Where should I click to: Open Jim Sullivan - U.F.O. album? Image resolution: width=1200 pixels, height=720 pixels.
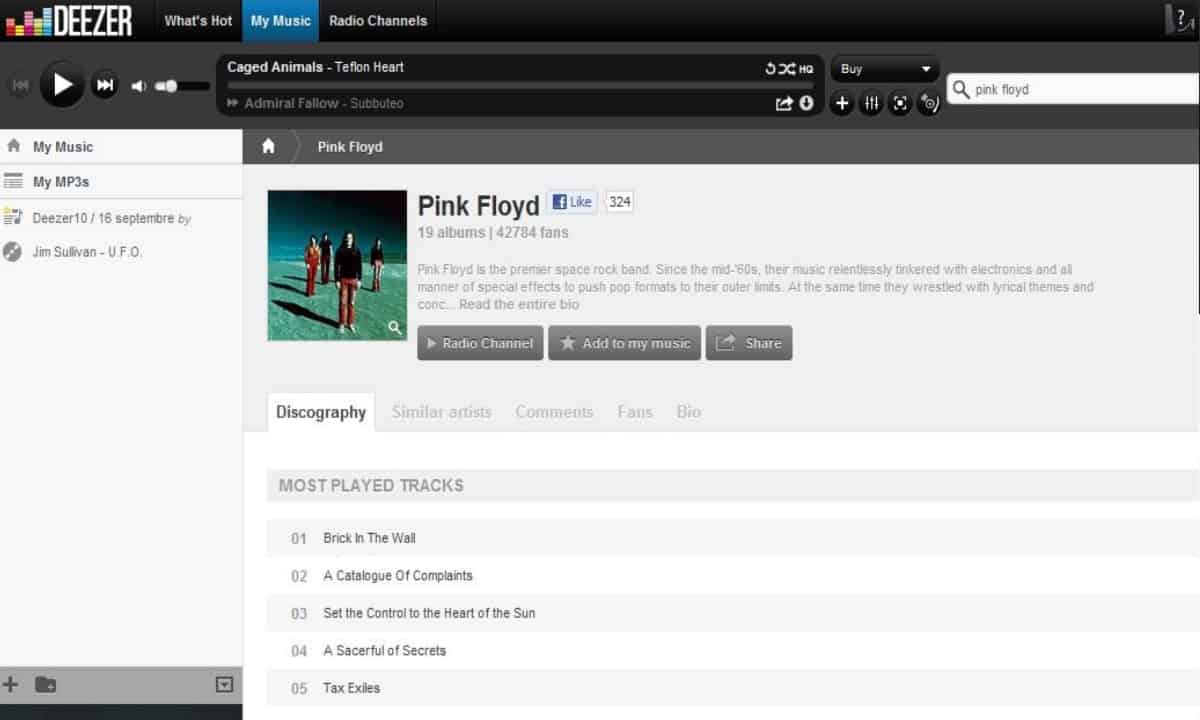pos(88,252)
